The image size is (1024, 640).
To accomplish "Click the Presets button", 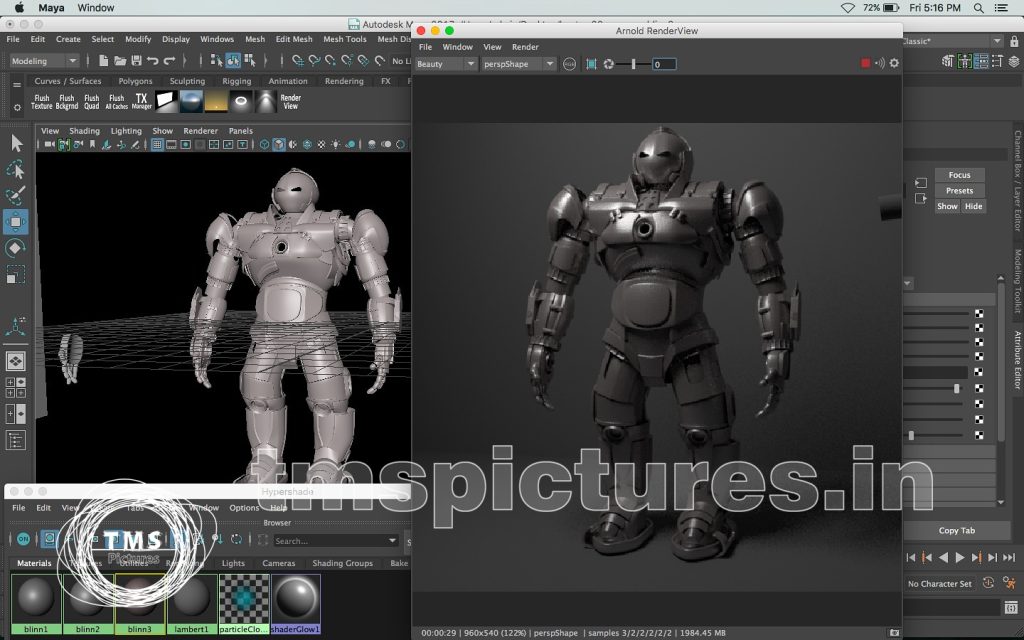I will [959, 191].
